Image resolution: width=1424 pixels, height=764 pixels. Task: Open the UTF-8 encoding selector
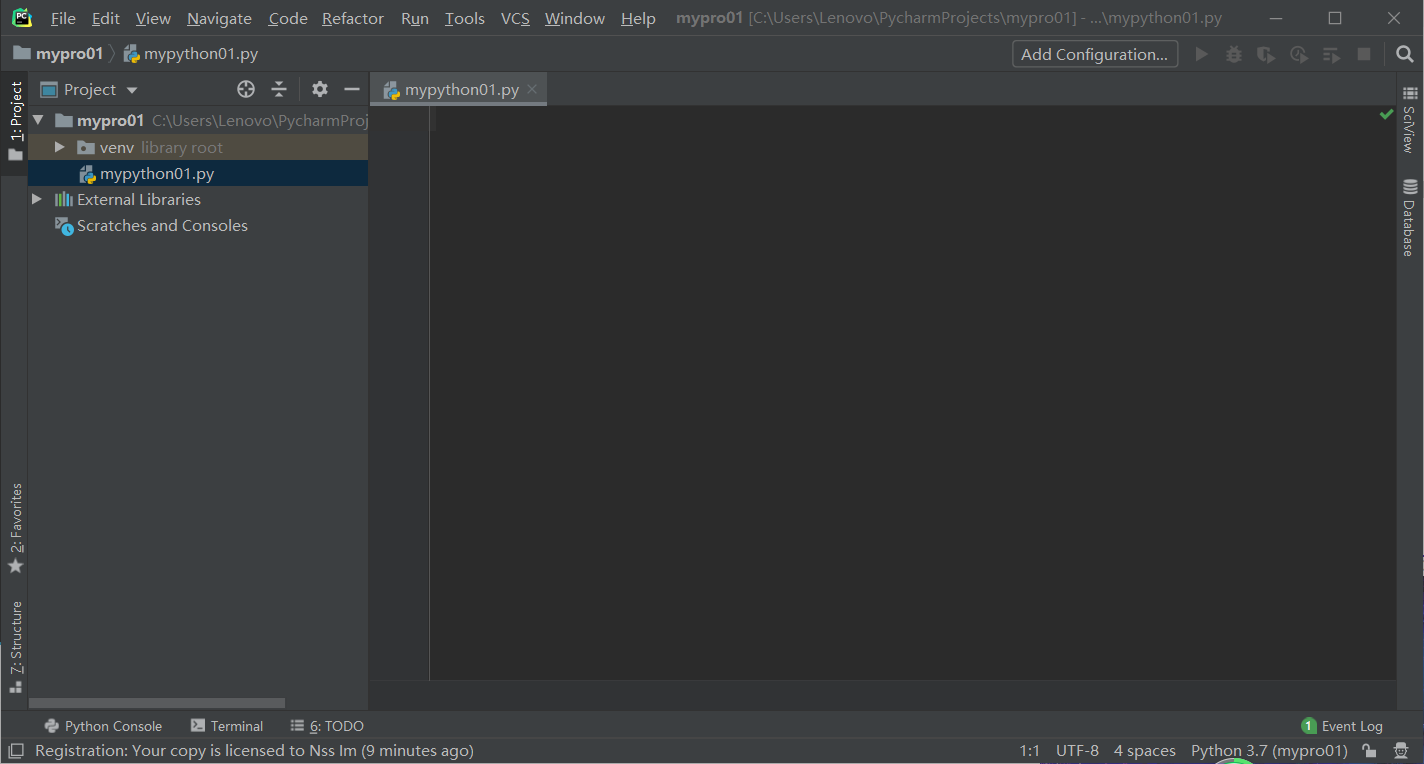pos(1077,750)
